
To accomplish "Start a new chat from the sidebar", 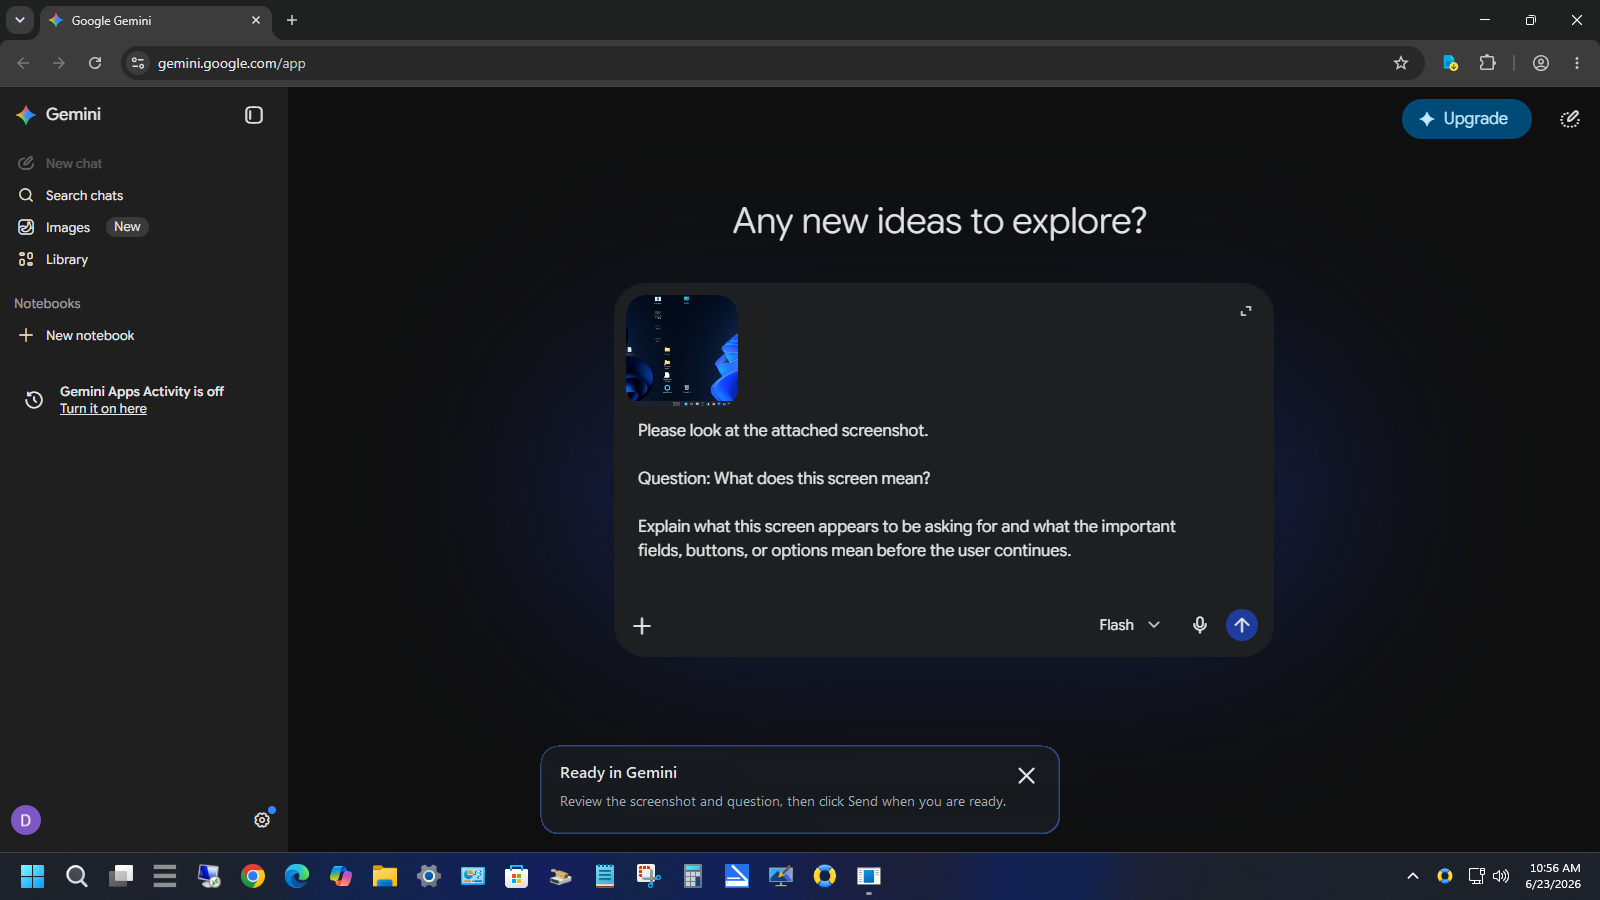I will click(x=60, y=163).
